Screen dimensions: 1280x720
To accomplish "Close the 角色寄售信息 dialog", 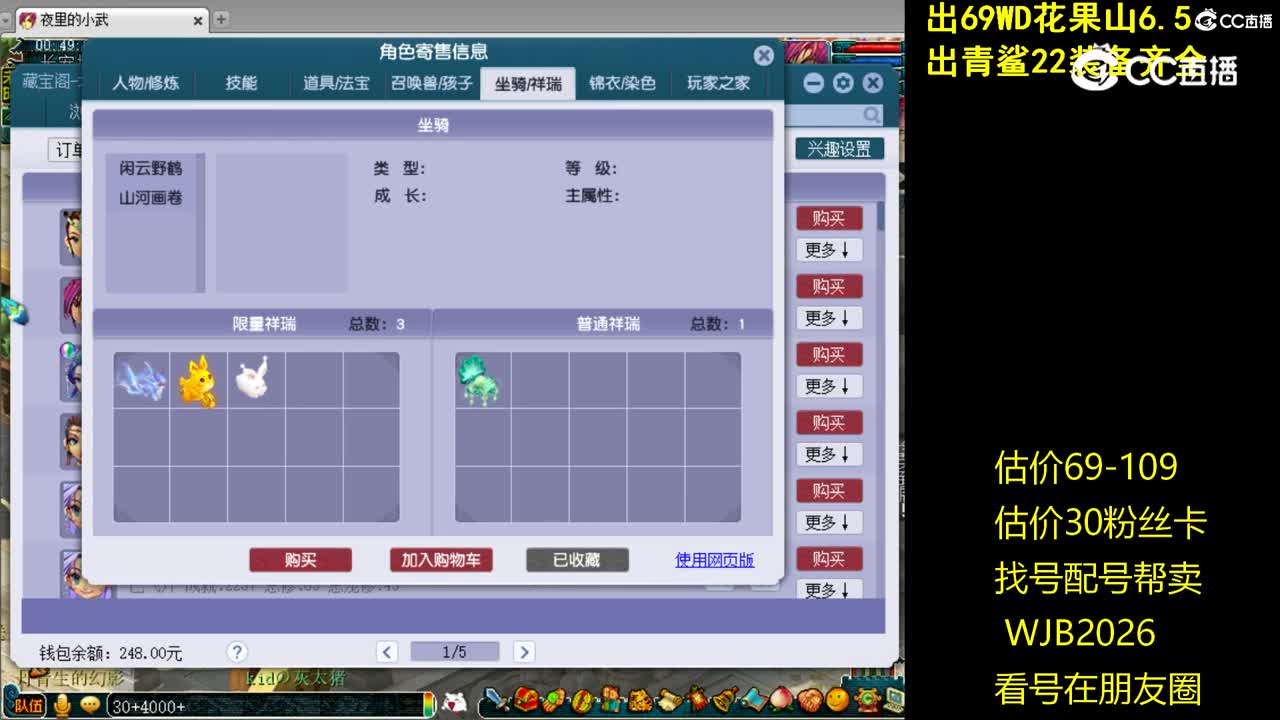I will pos(764,56).
